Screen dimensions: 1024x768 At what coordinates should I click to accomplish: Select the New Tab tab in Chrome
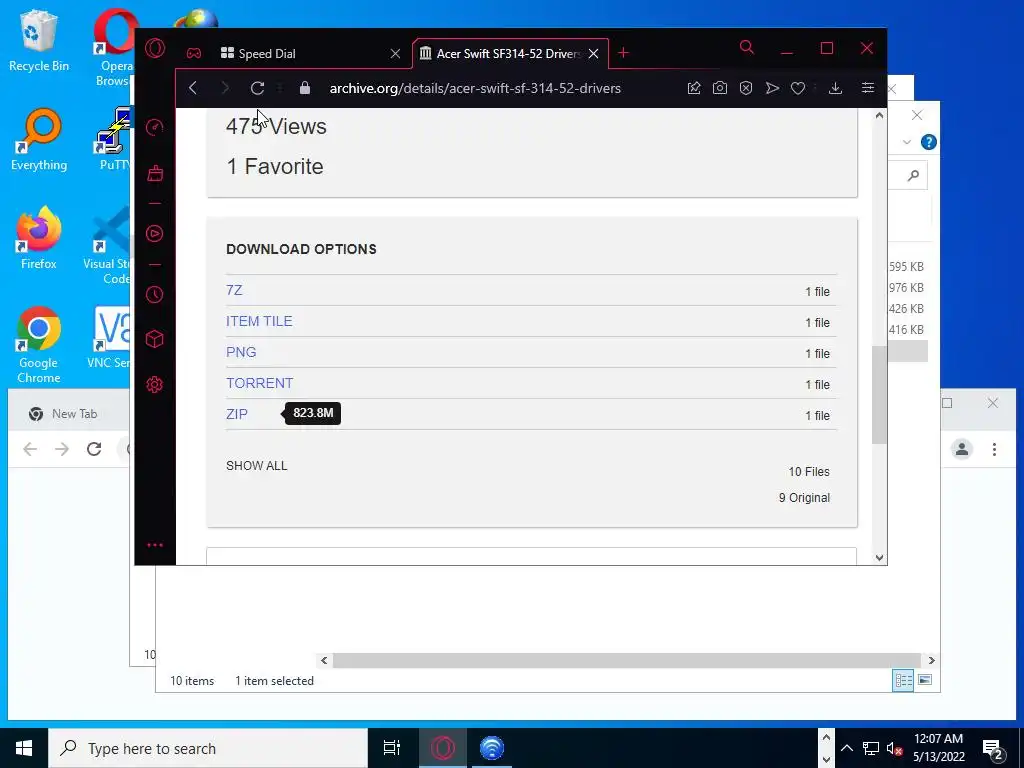coord(74,413)
